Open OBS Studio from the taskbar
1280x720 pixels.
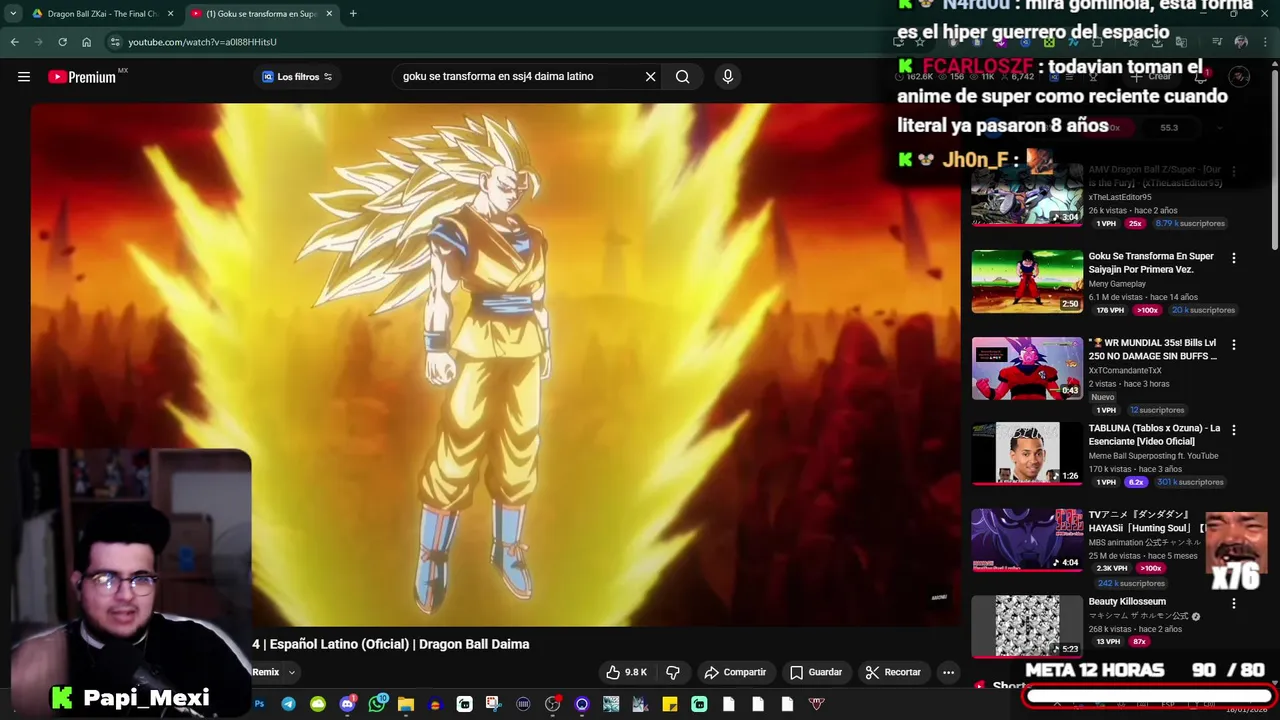click(x=552, y=704)
